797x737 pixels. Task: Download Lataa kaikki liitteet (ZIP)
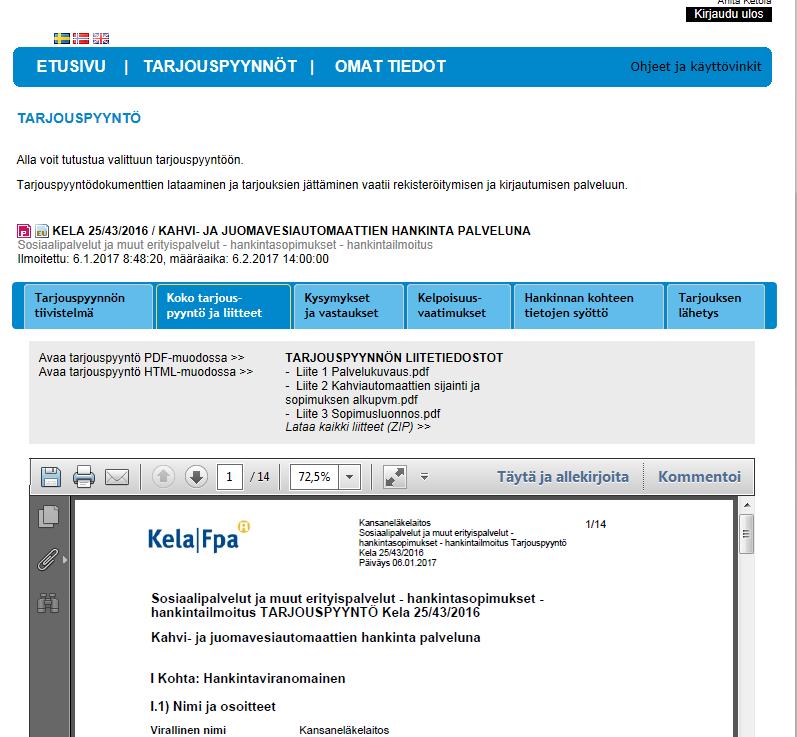click(x=358, y=427)
